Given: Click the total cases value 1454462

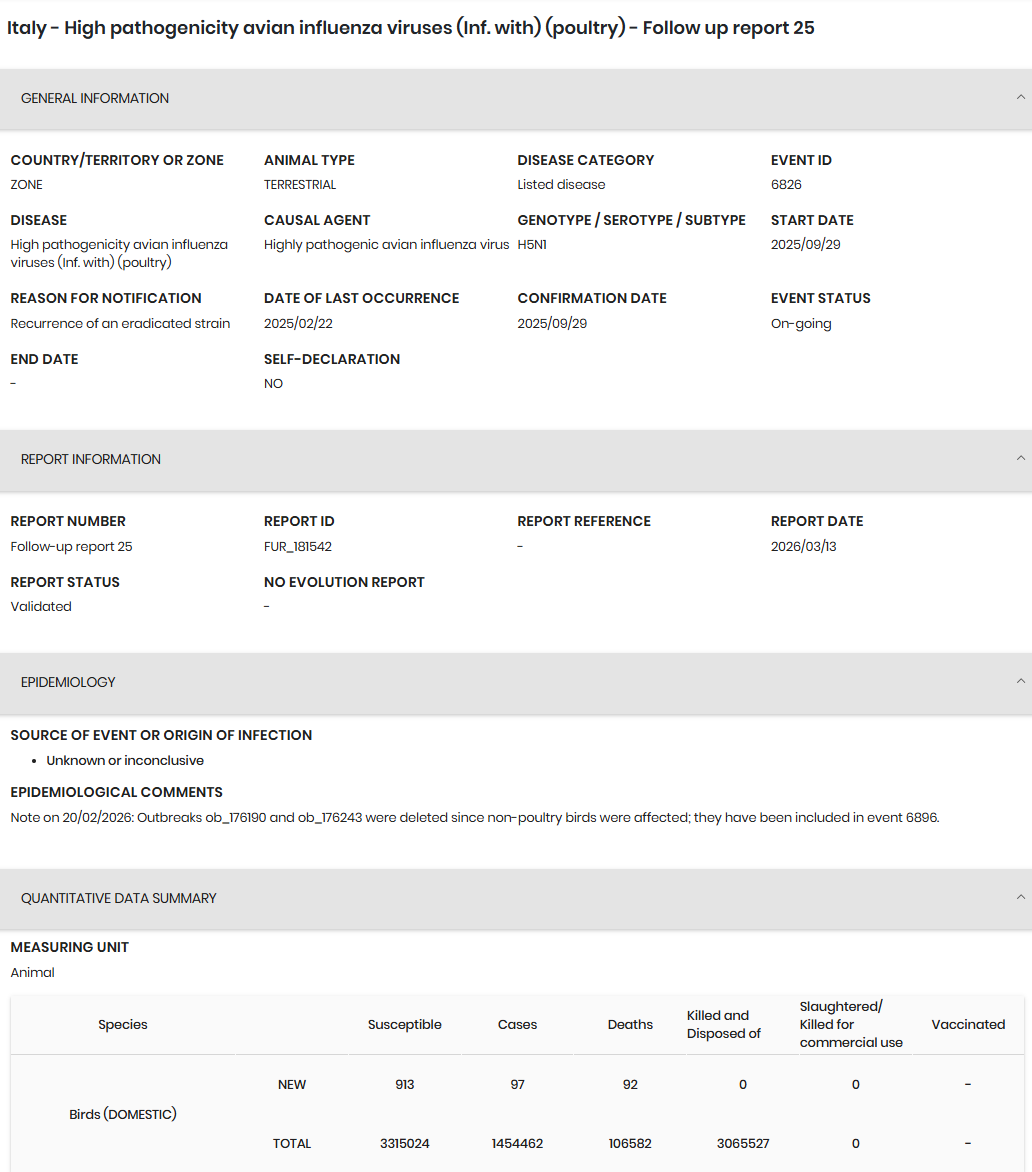Looking at the screenshot, I should pyautogui.click(x=517, y=1143).
